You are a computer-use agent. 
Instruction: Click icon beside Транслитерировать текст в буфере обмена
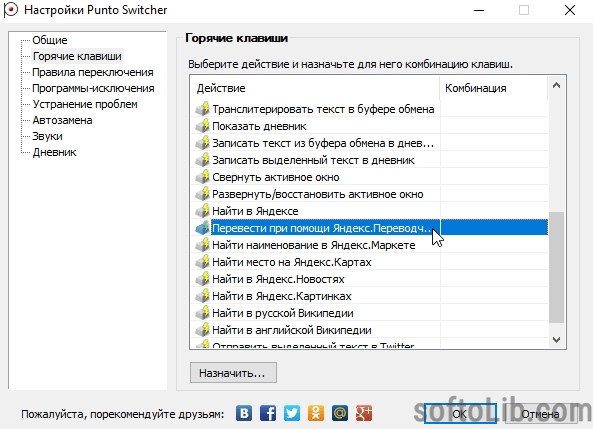click(x=203, y=109)
